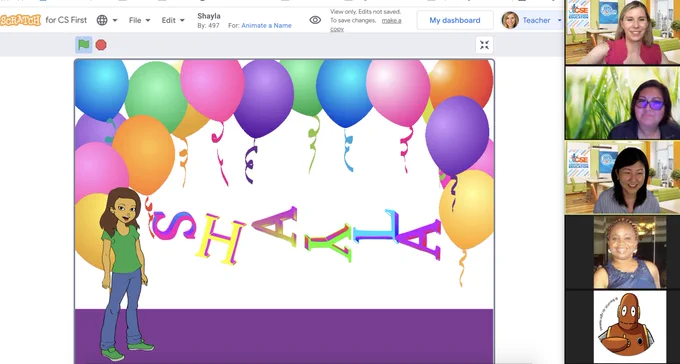
Task: Click the project title Shayla
Action: (209, 16)
